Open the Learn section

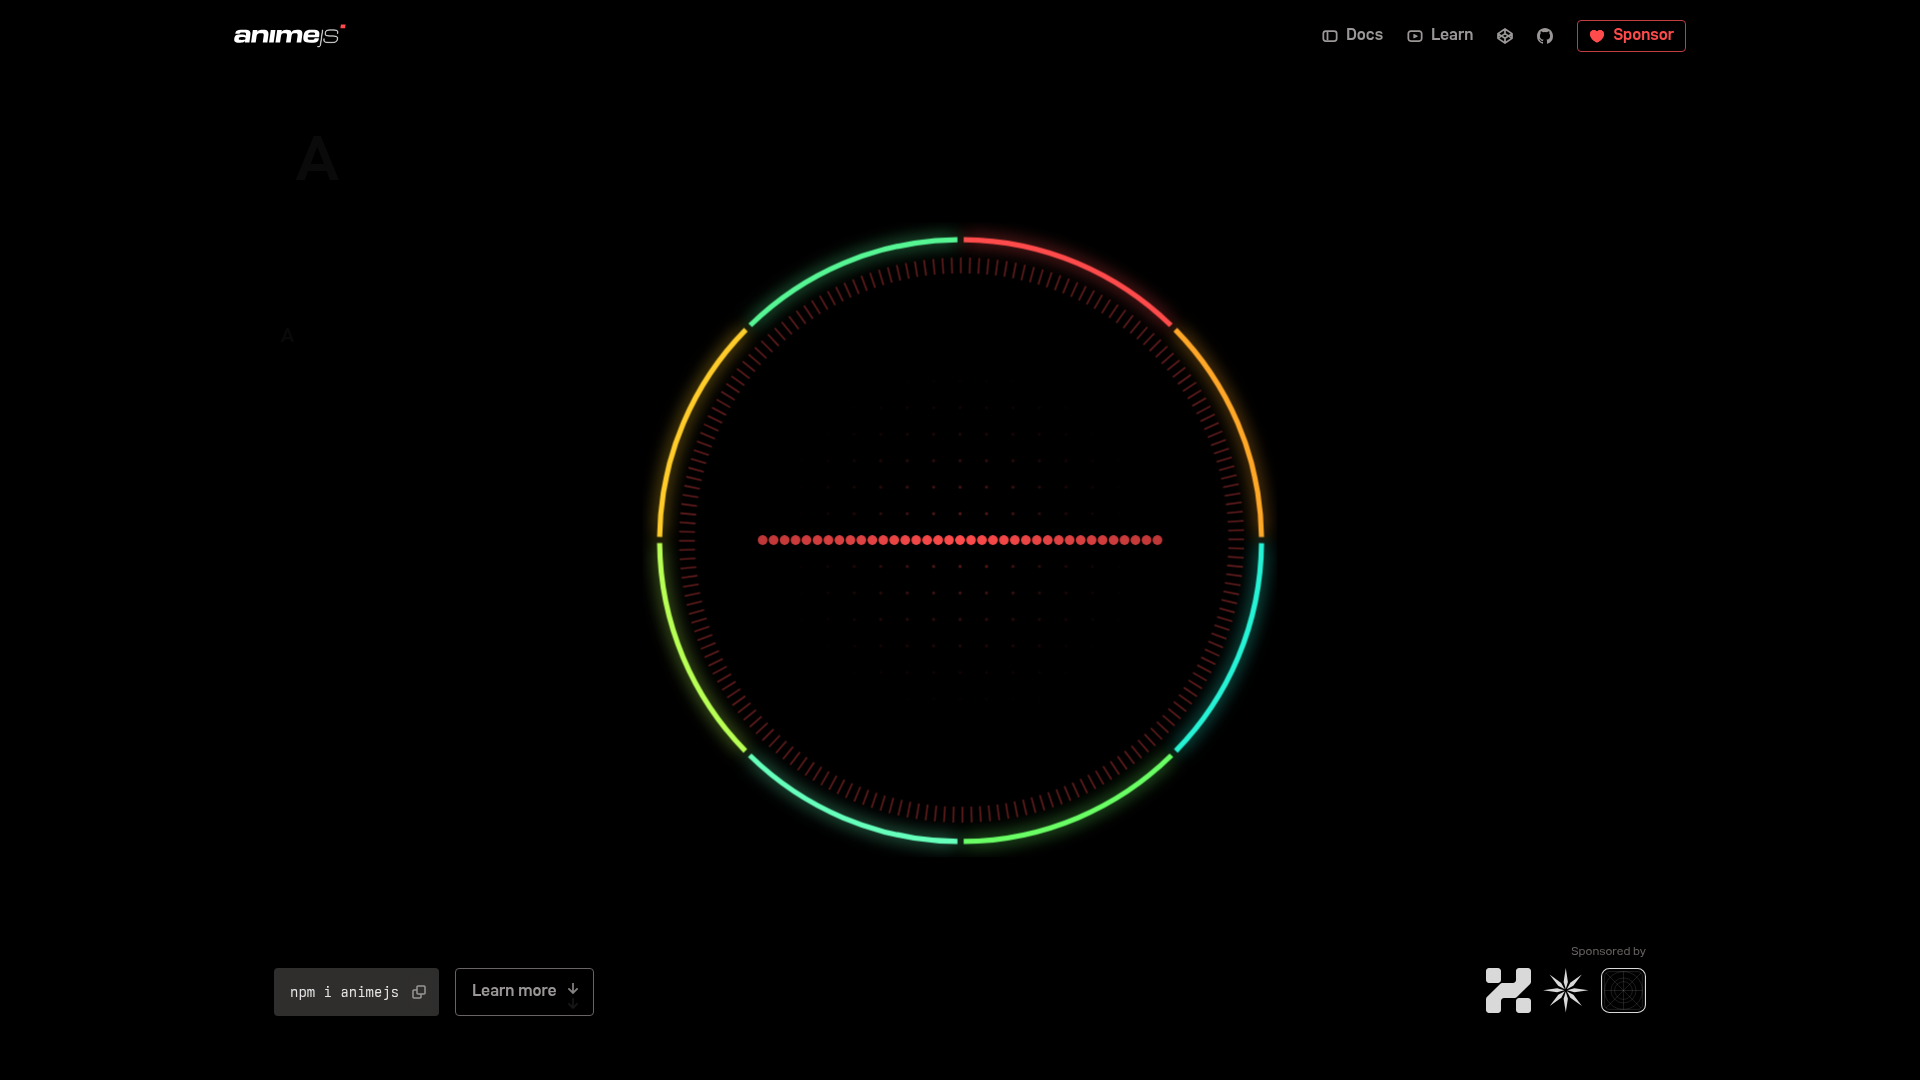(1451, 35)
